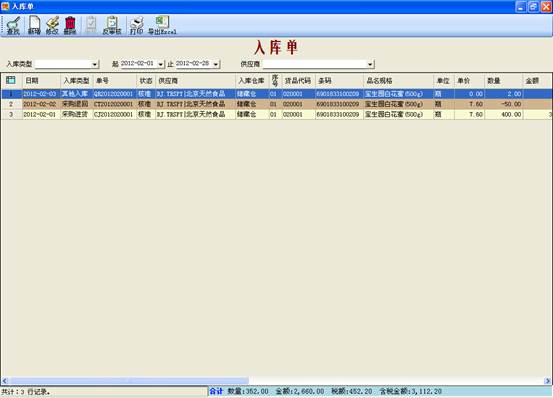Click the 查找 search magnifier icon

pos(13,25)
